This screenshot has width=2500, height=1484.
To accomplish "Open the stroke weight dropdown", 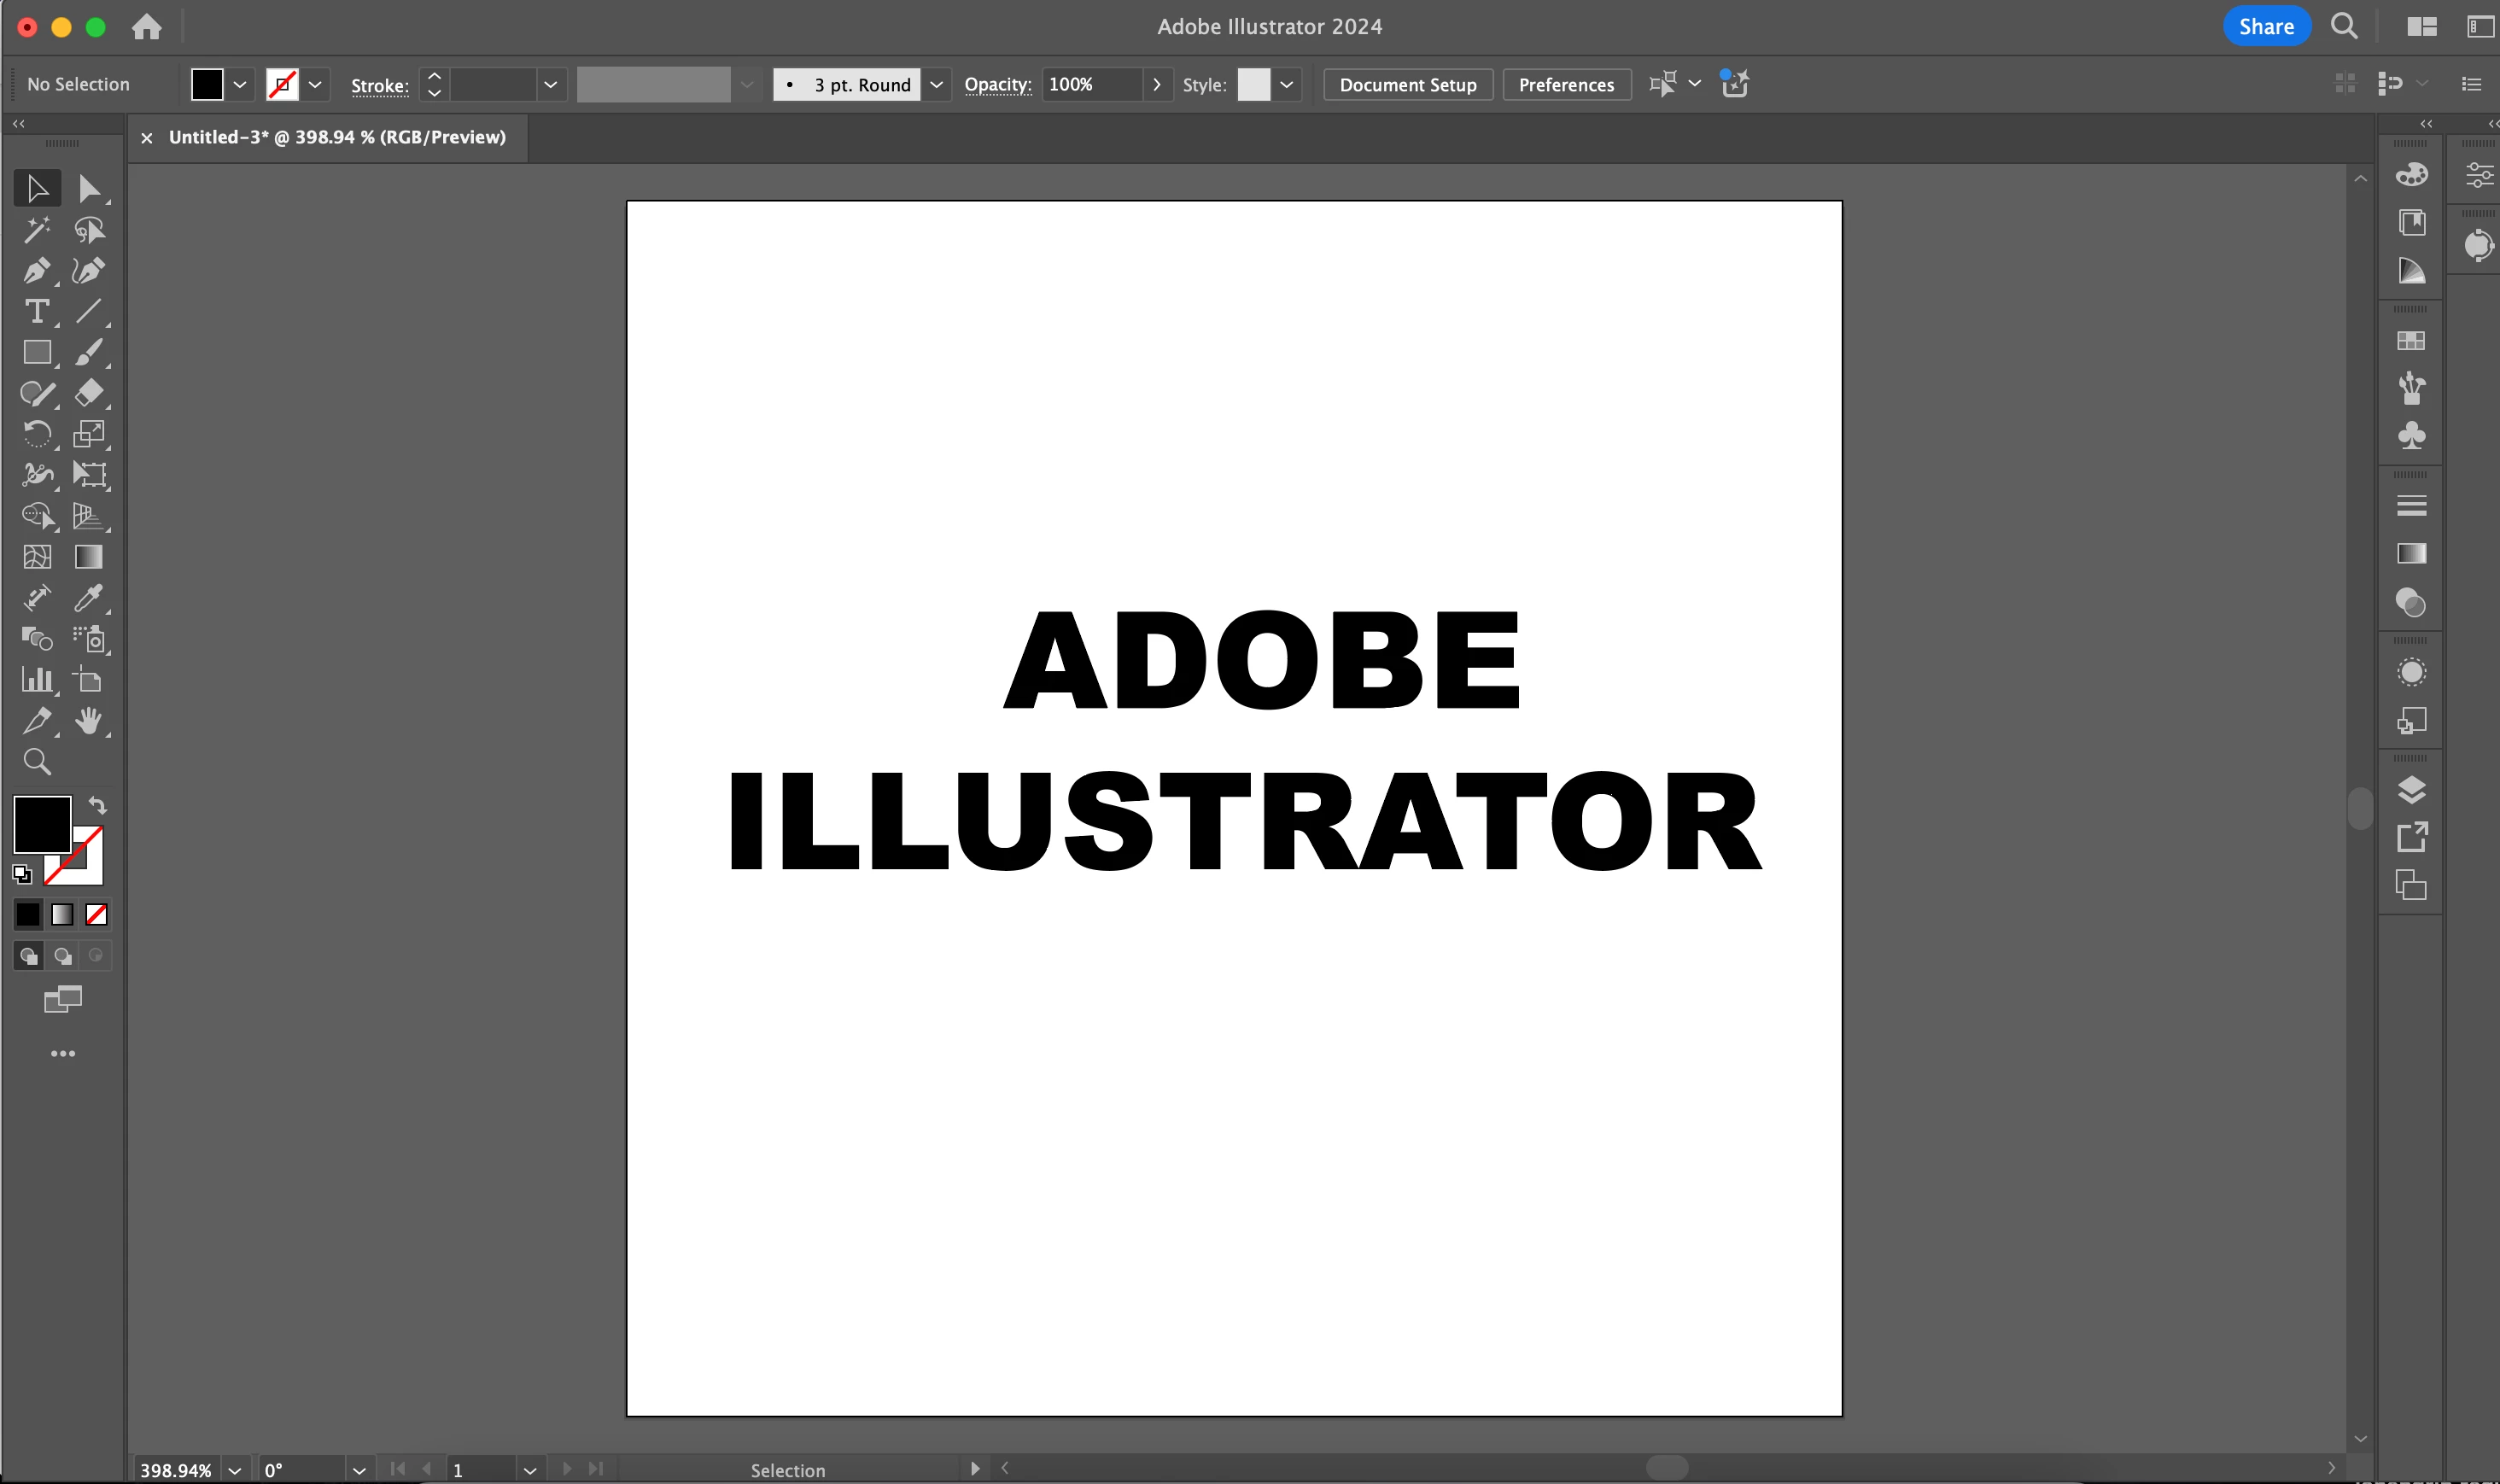I will (550, 85).
